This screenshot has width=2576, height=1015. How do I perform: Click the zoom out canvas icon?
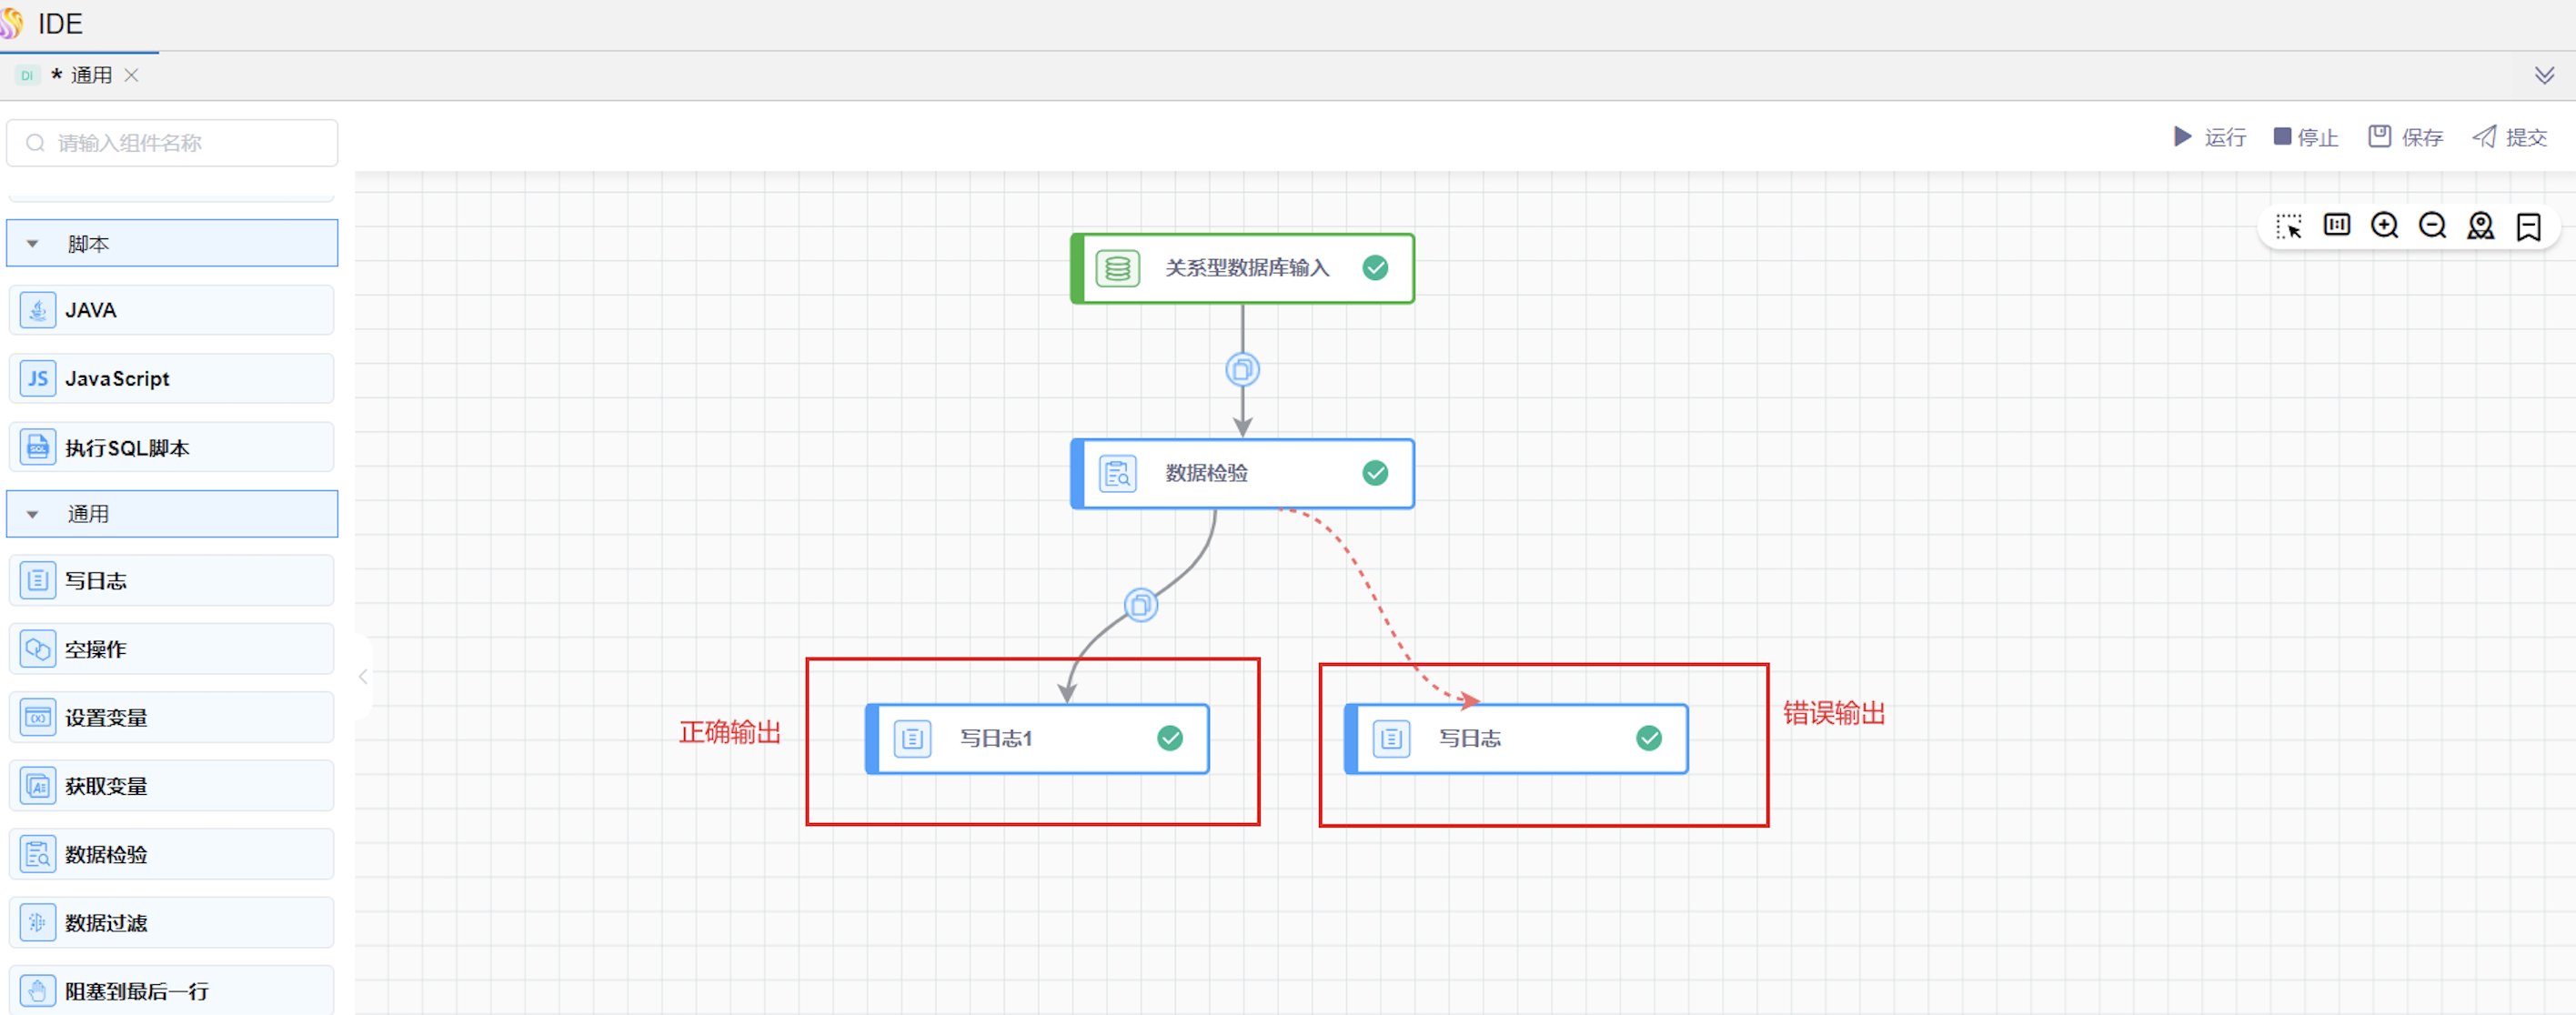pyautogui.click(x=2432, y=226)
